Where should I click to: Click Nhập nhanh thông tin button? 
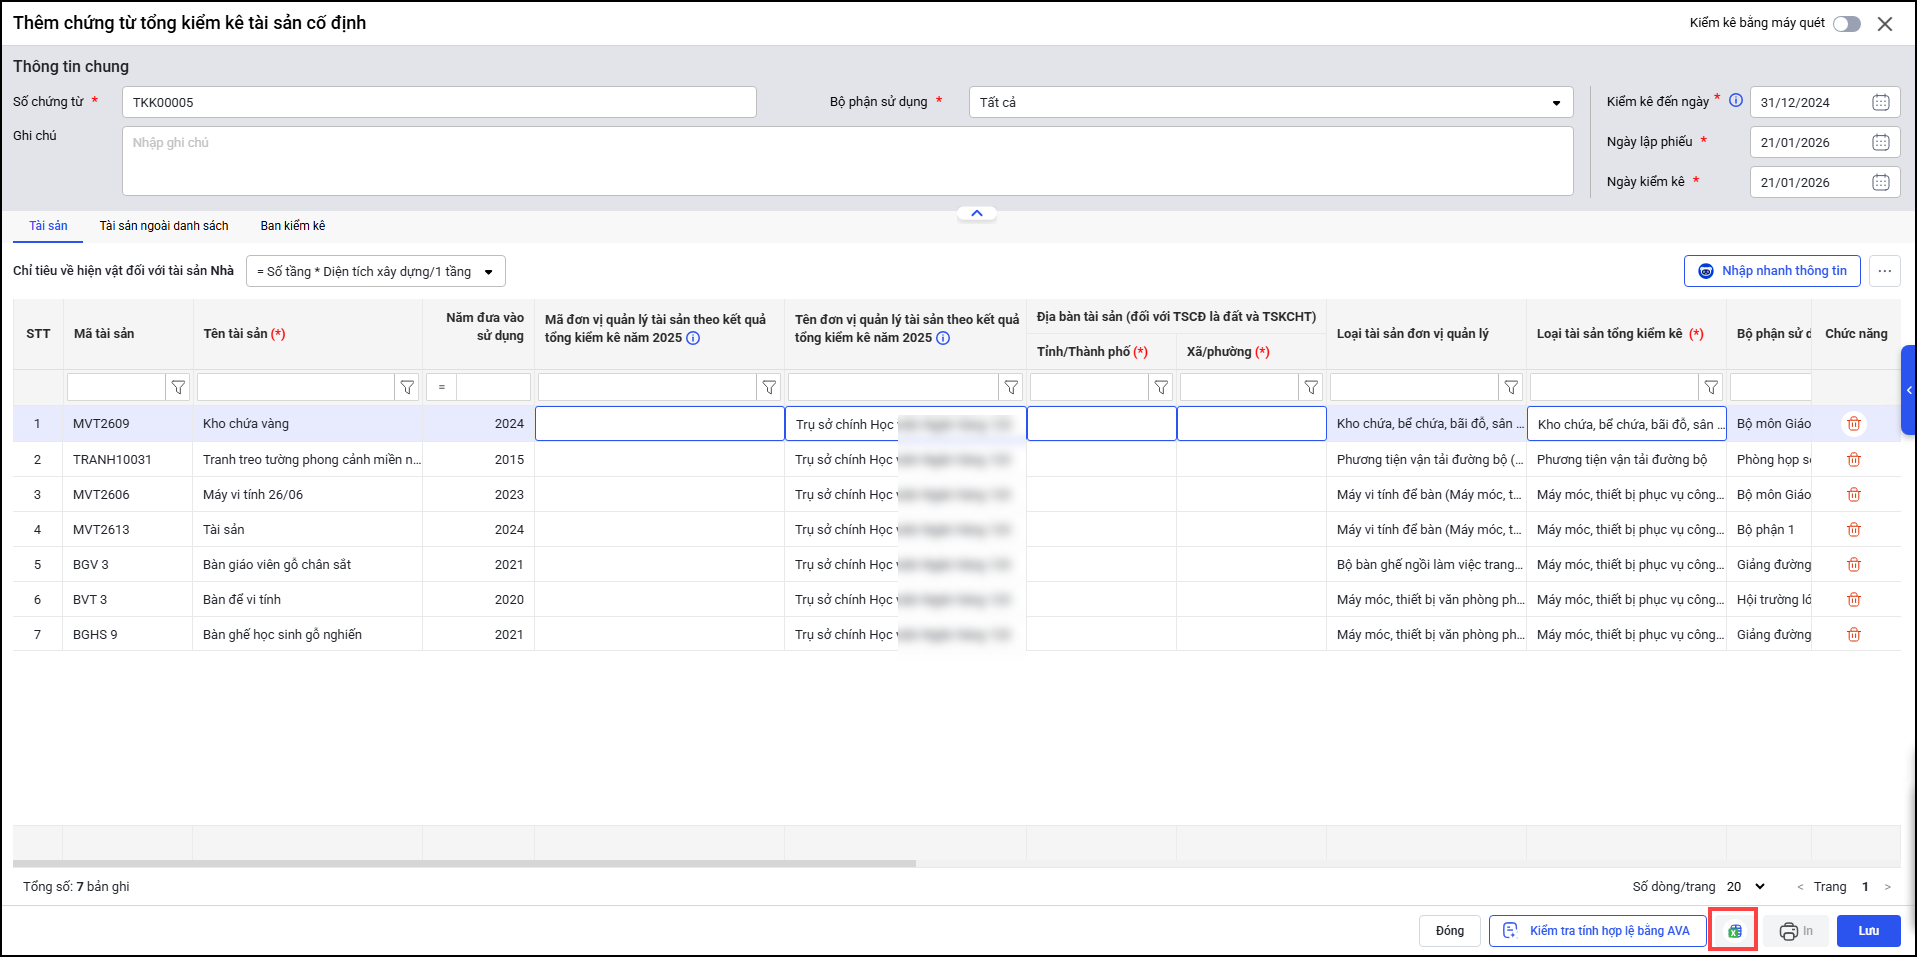click(1771, 271)
